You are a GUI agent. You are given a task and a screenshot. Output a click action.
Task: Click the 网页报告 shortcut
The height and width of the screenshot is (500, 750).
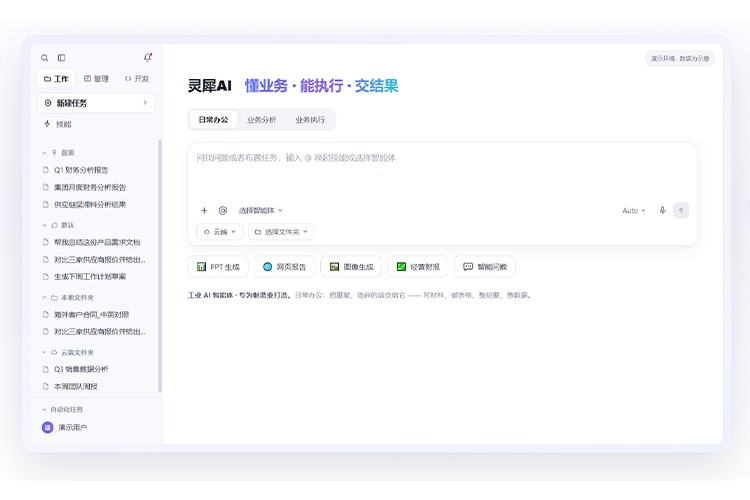284,267
